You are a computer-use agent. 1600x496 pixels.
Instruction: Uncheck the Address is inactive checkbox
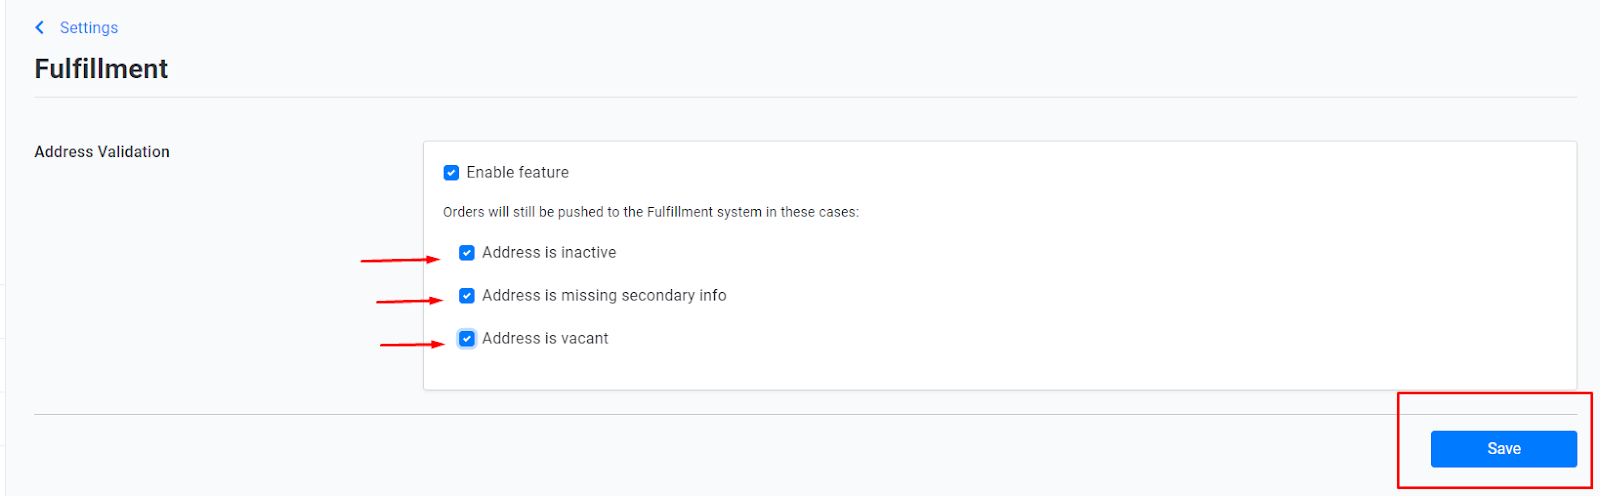coord(467,253)
